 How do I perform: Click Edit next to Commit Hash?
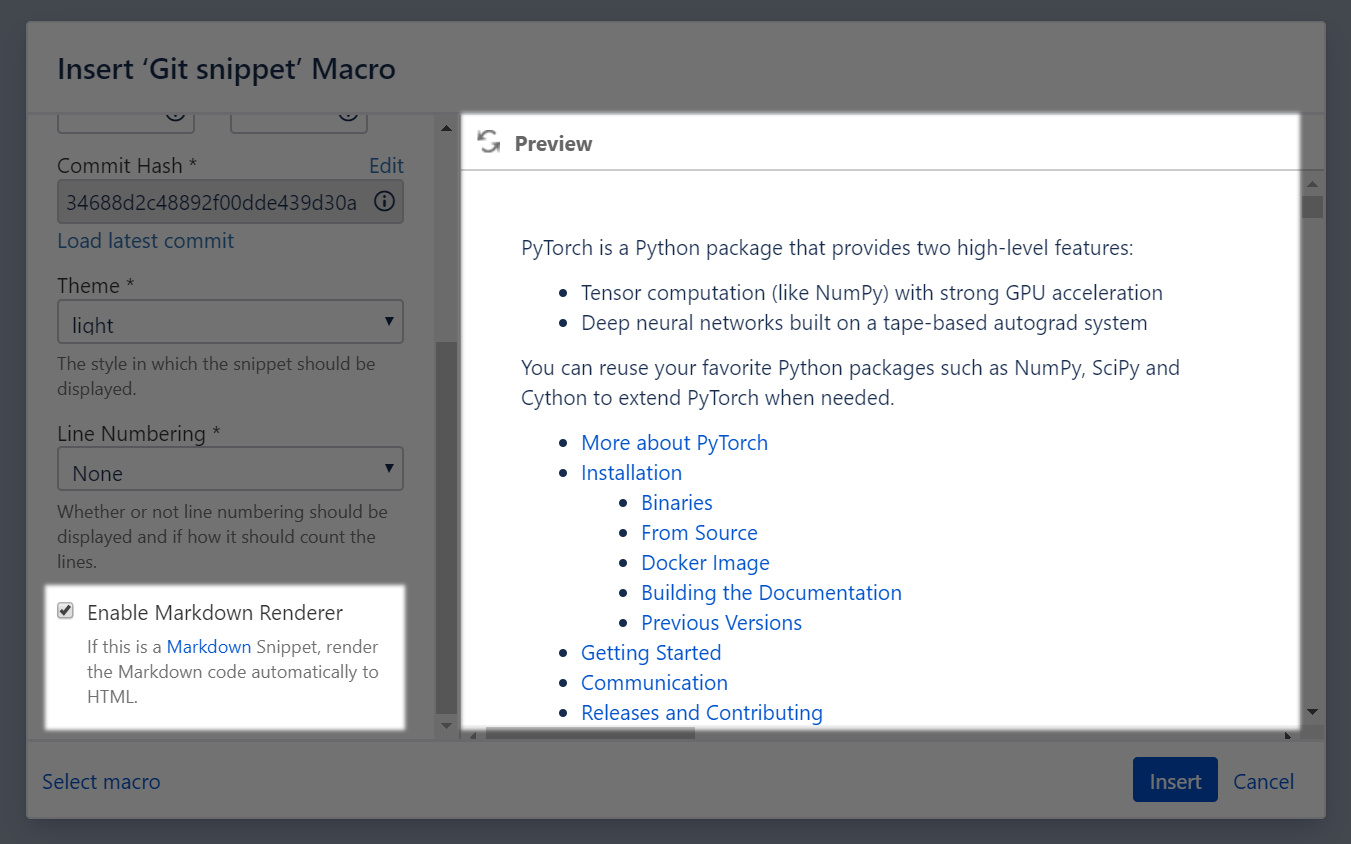(386, 166)
